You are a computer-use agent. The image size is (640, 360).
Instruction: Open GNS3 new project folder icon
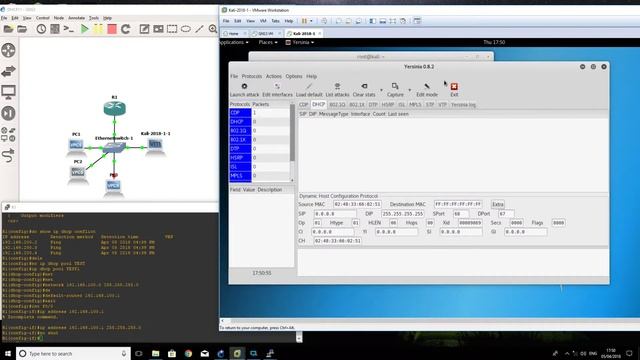tap(8, 29)
